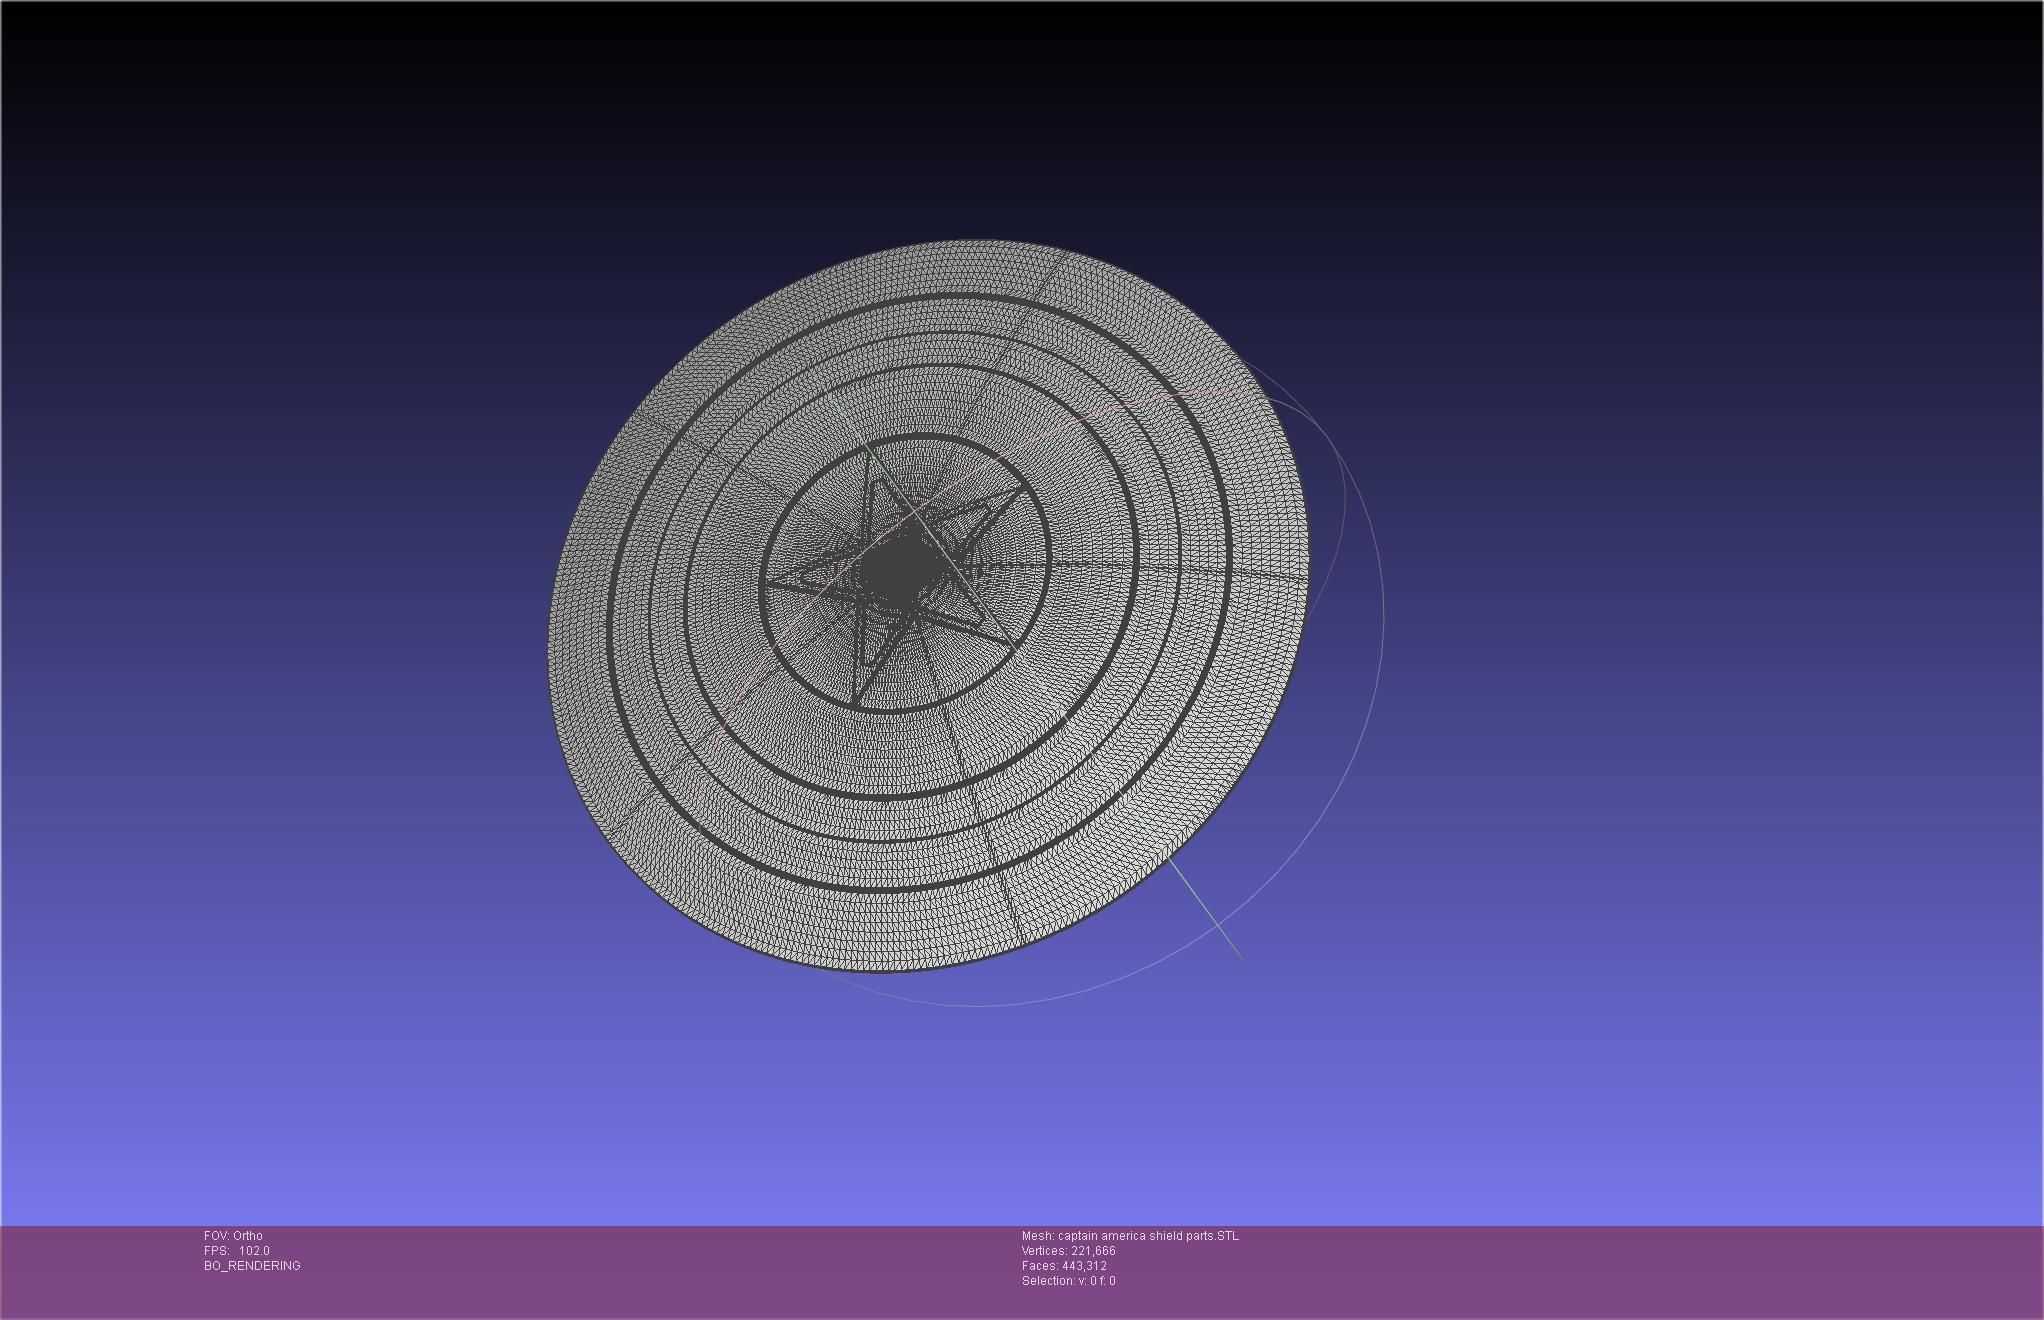The height and width of the screenshot is (1320, 2044).
Task: Click the purple info bar empty area
Action: pyautogui.click(x=1600, y=1270)
